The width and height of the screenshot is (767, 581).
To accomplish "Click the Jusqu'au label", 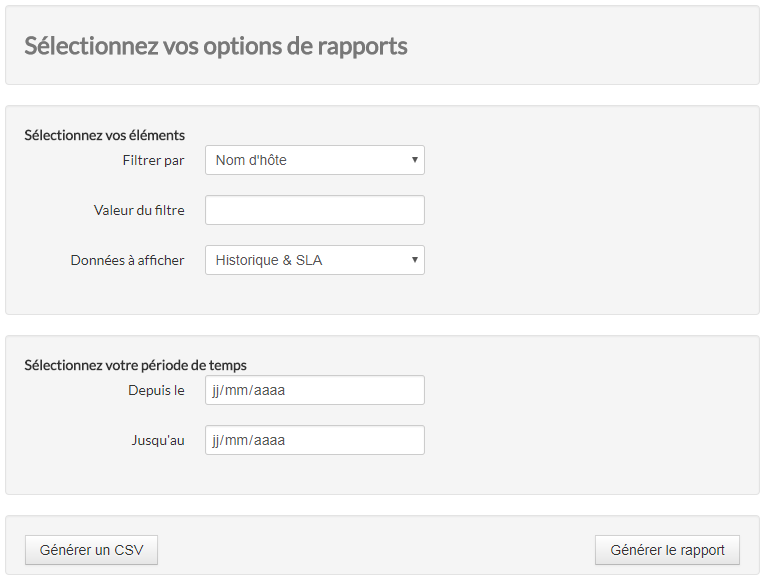I will (157, 440).
